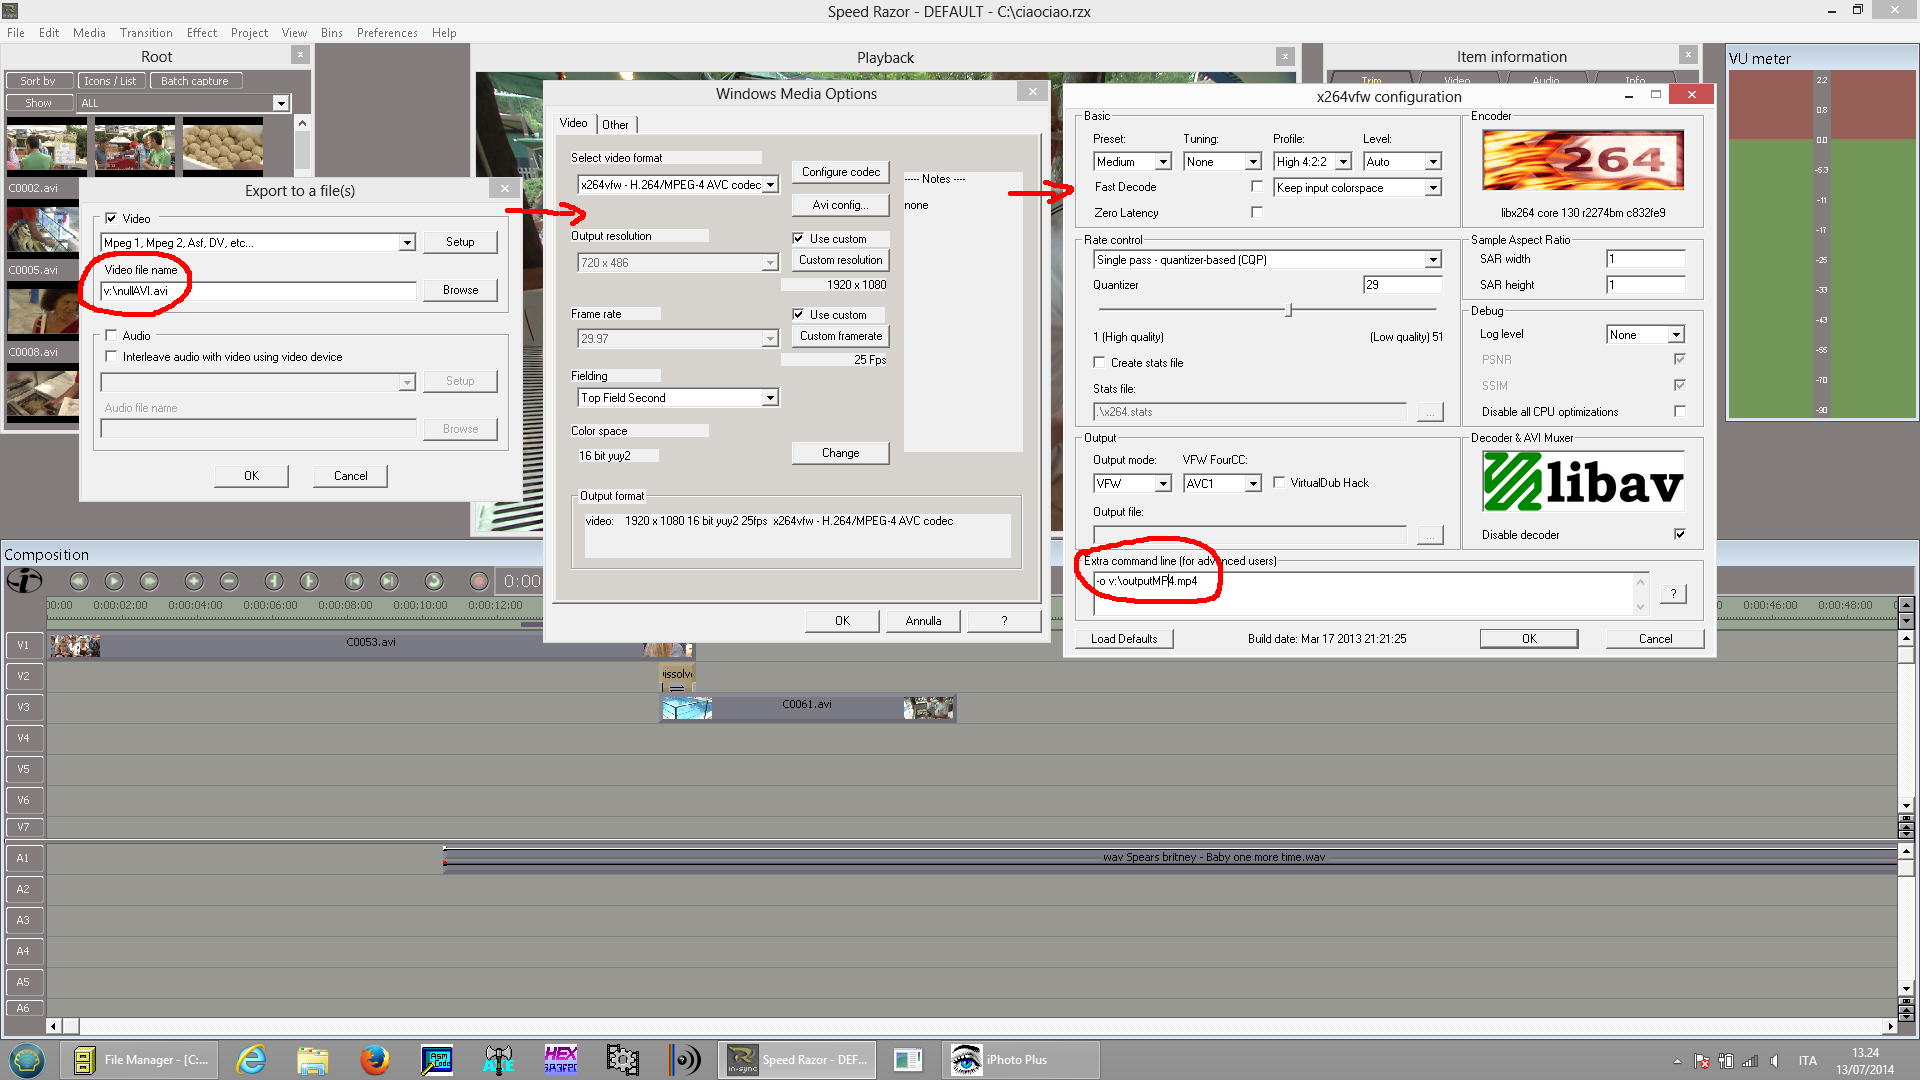Screen dimensions: 1920x1080
Task: Open Firefox from the taskbar
Action: 375,1059
